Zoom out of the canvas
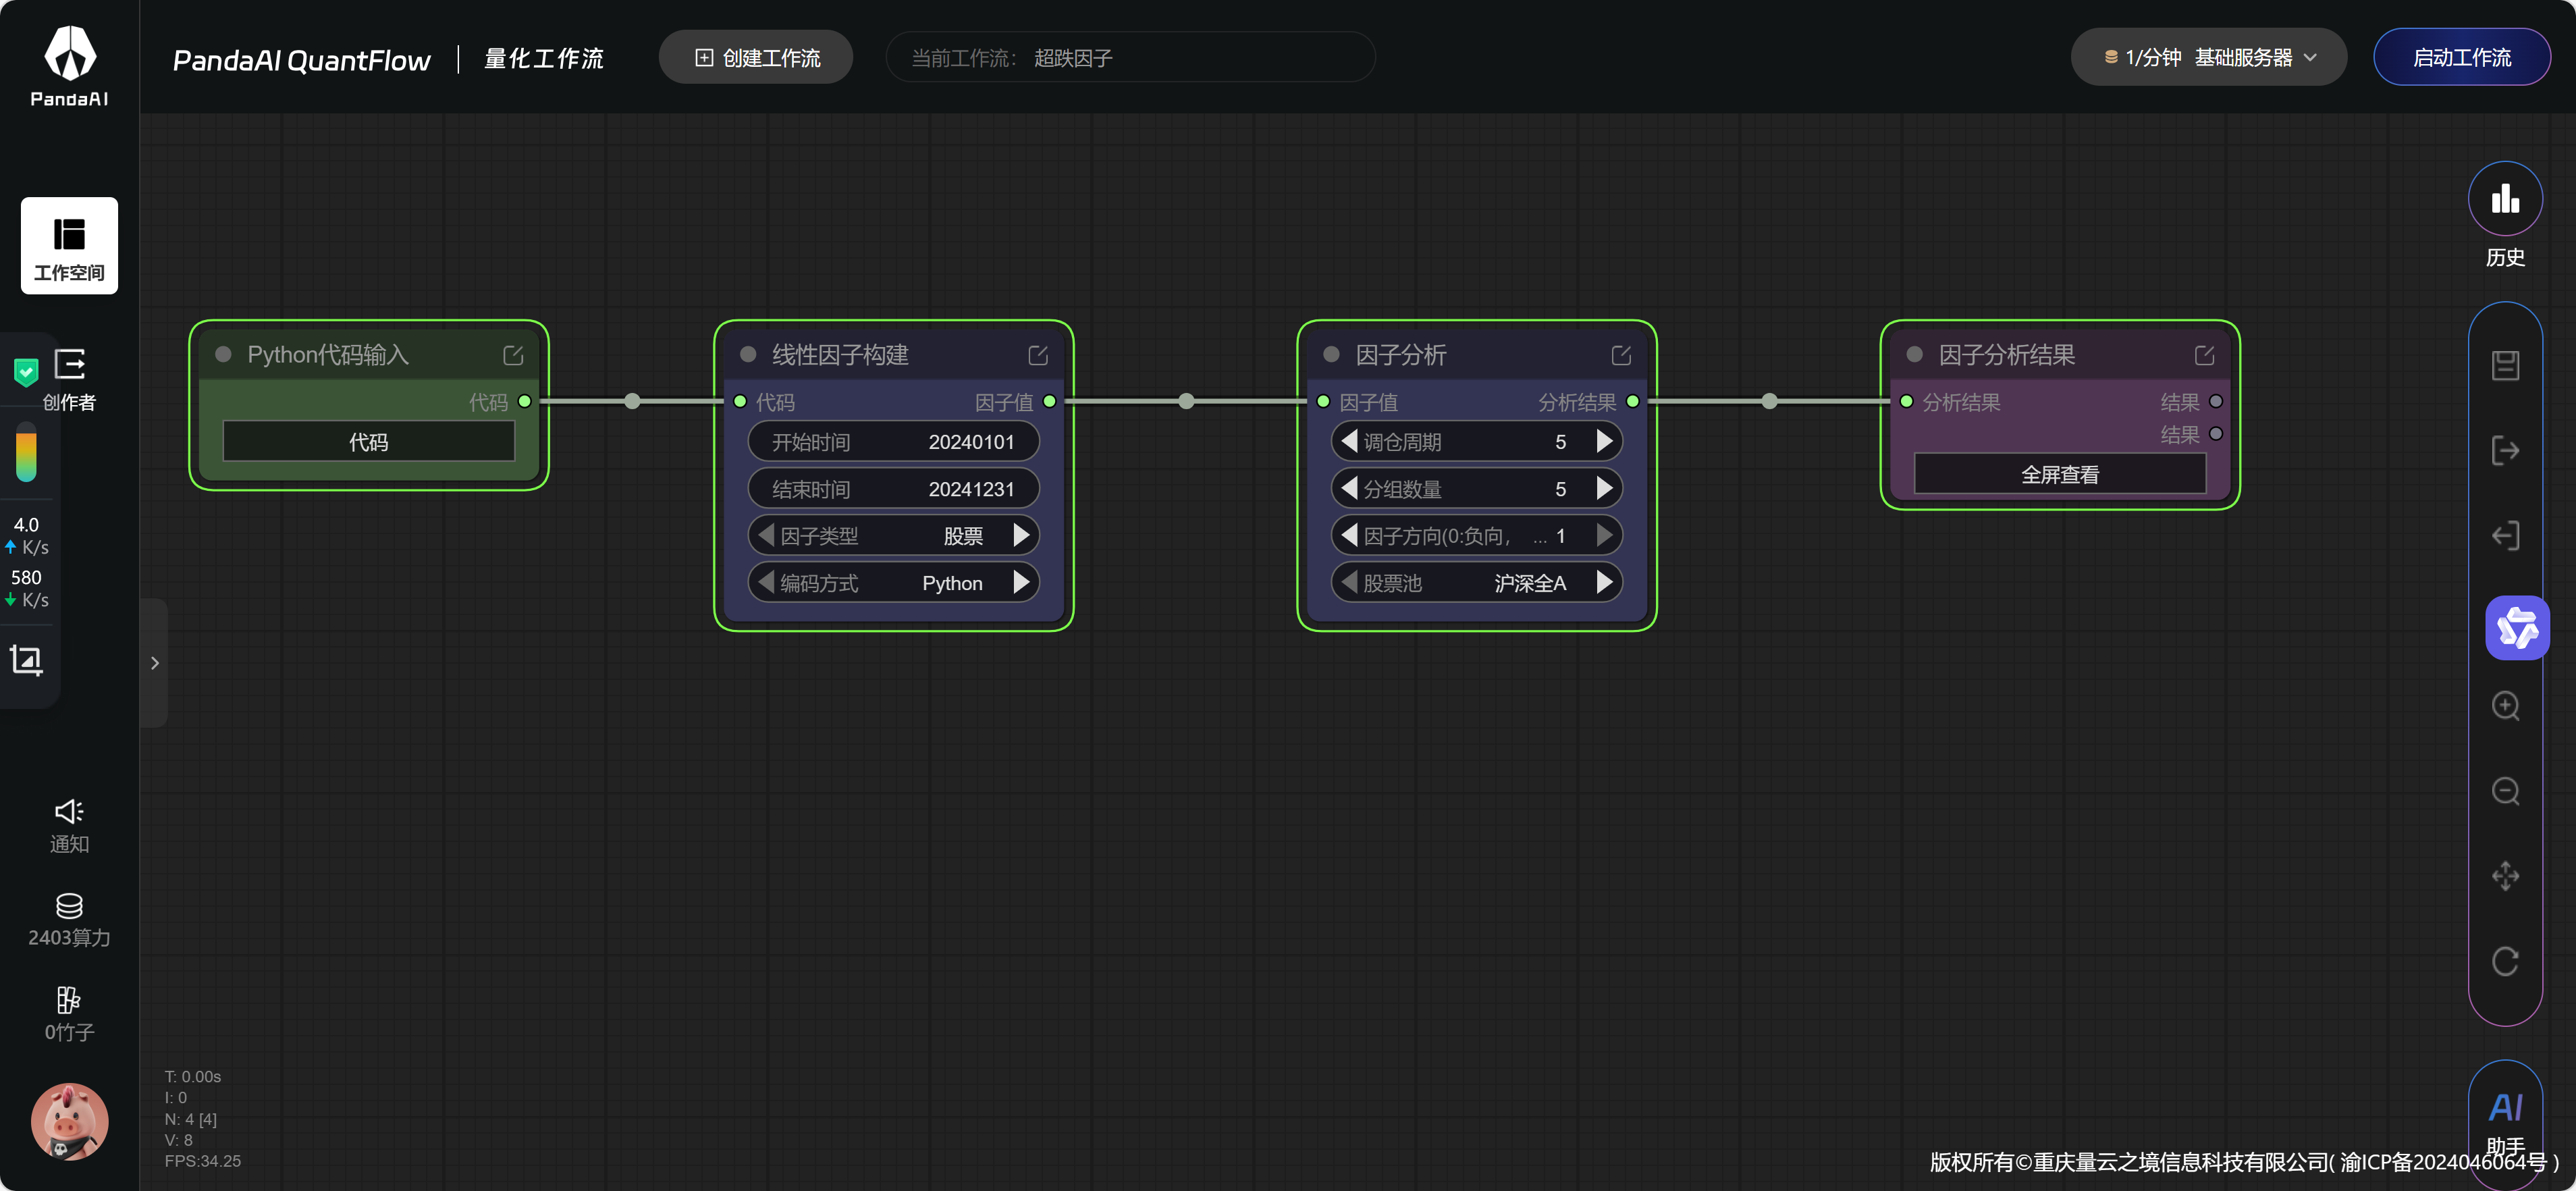 point(2505,791)
